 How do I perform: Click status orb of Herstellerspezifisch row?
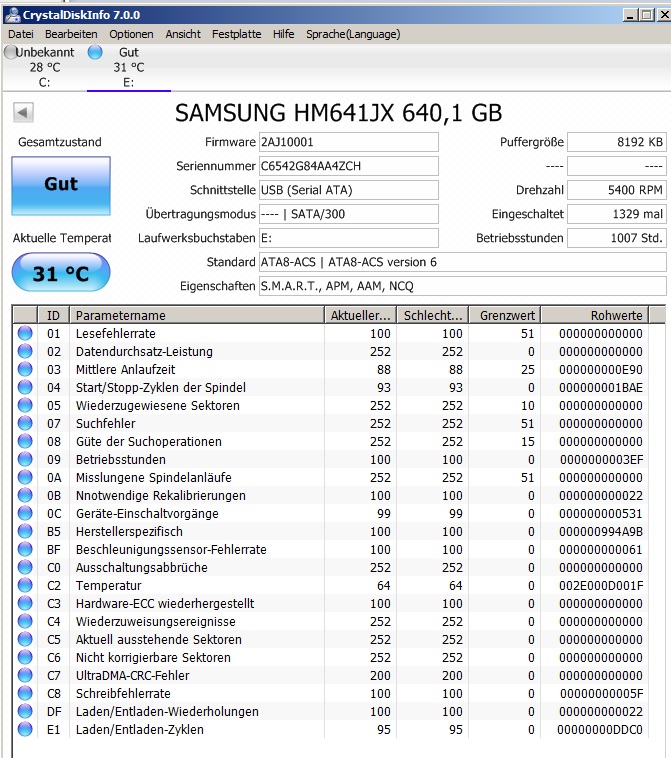pos(25,531)
